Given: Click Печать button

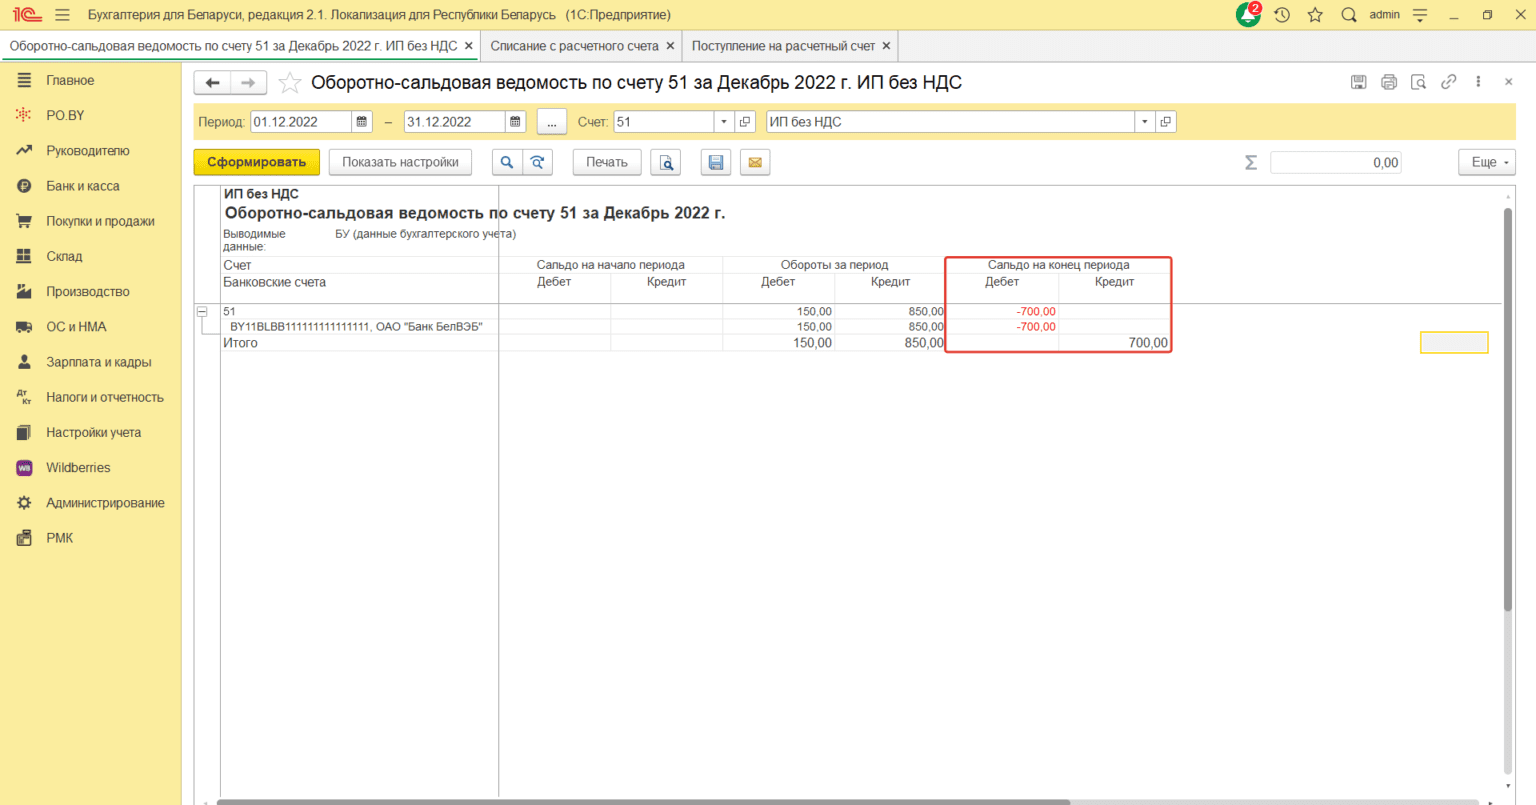Looking at the screenshot, I should (x=607, y=162).
